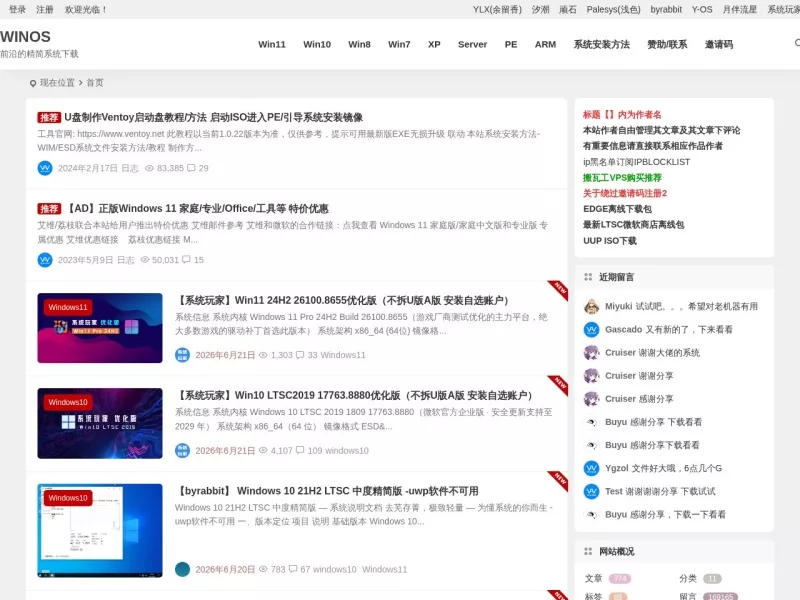The width and height of the screenshot is (800, 600).
Task: Click Gascado's avatar in recent comments
Action: (591, 330)
